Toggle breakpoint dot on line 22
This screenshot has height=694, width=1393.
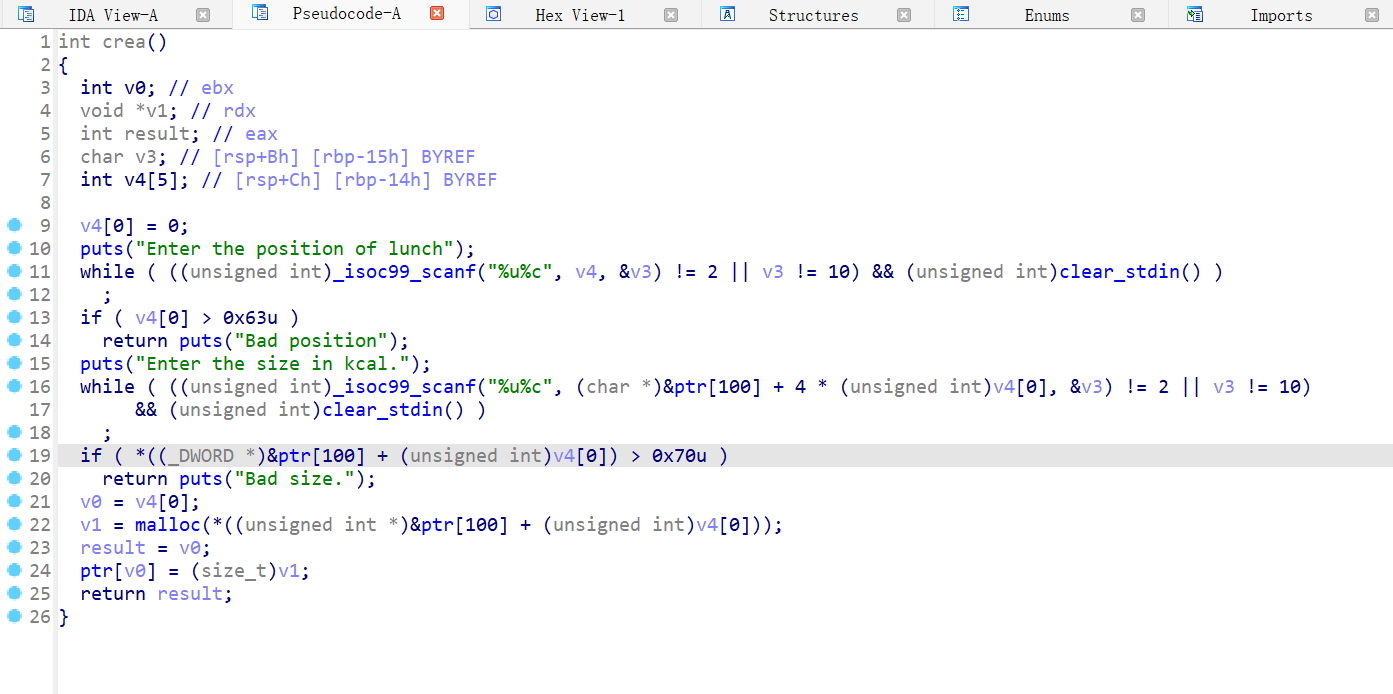pos(14,524)
